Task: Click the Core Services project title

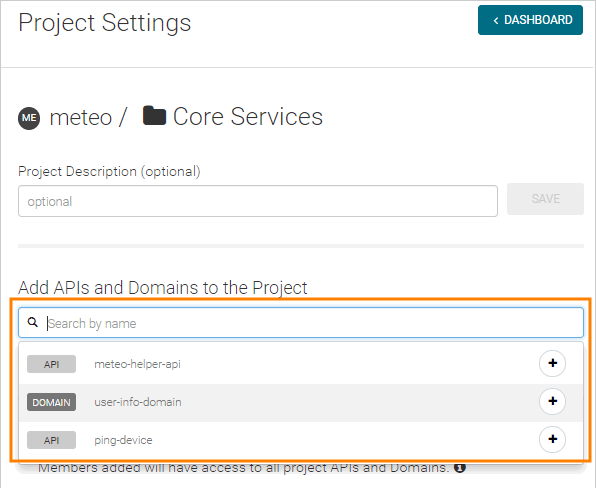Action: click(x=248, y=116)
